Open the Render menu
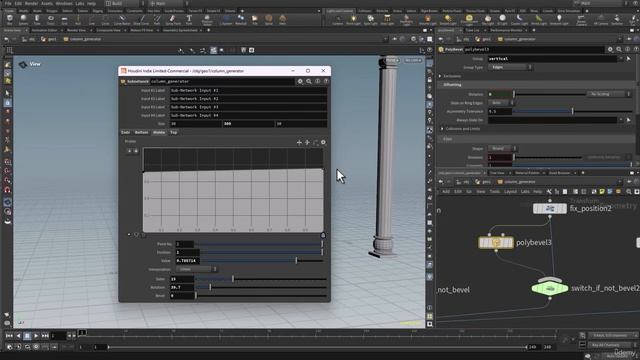The width and height of the screenshot is (640, 360). click(x=31, y=3)
